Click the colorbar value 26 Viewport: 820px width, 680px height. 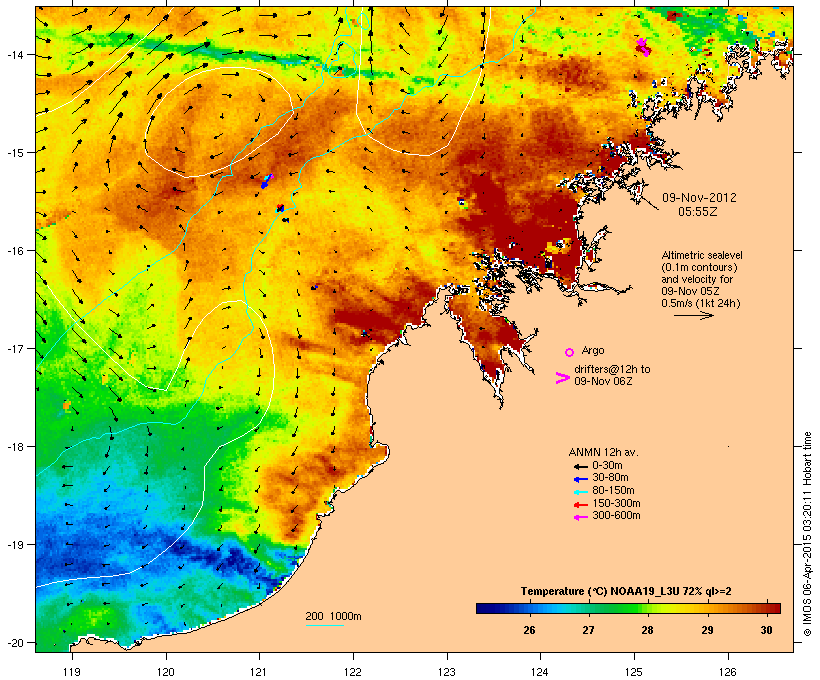(x=529, y=630)
